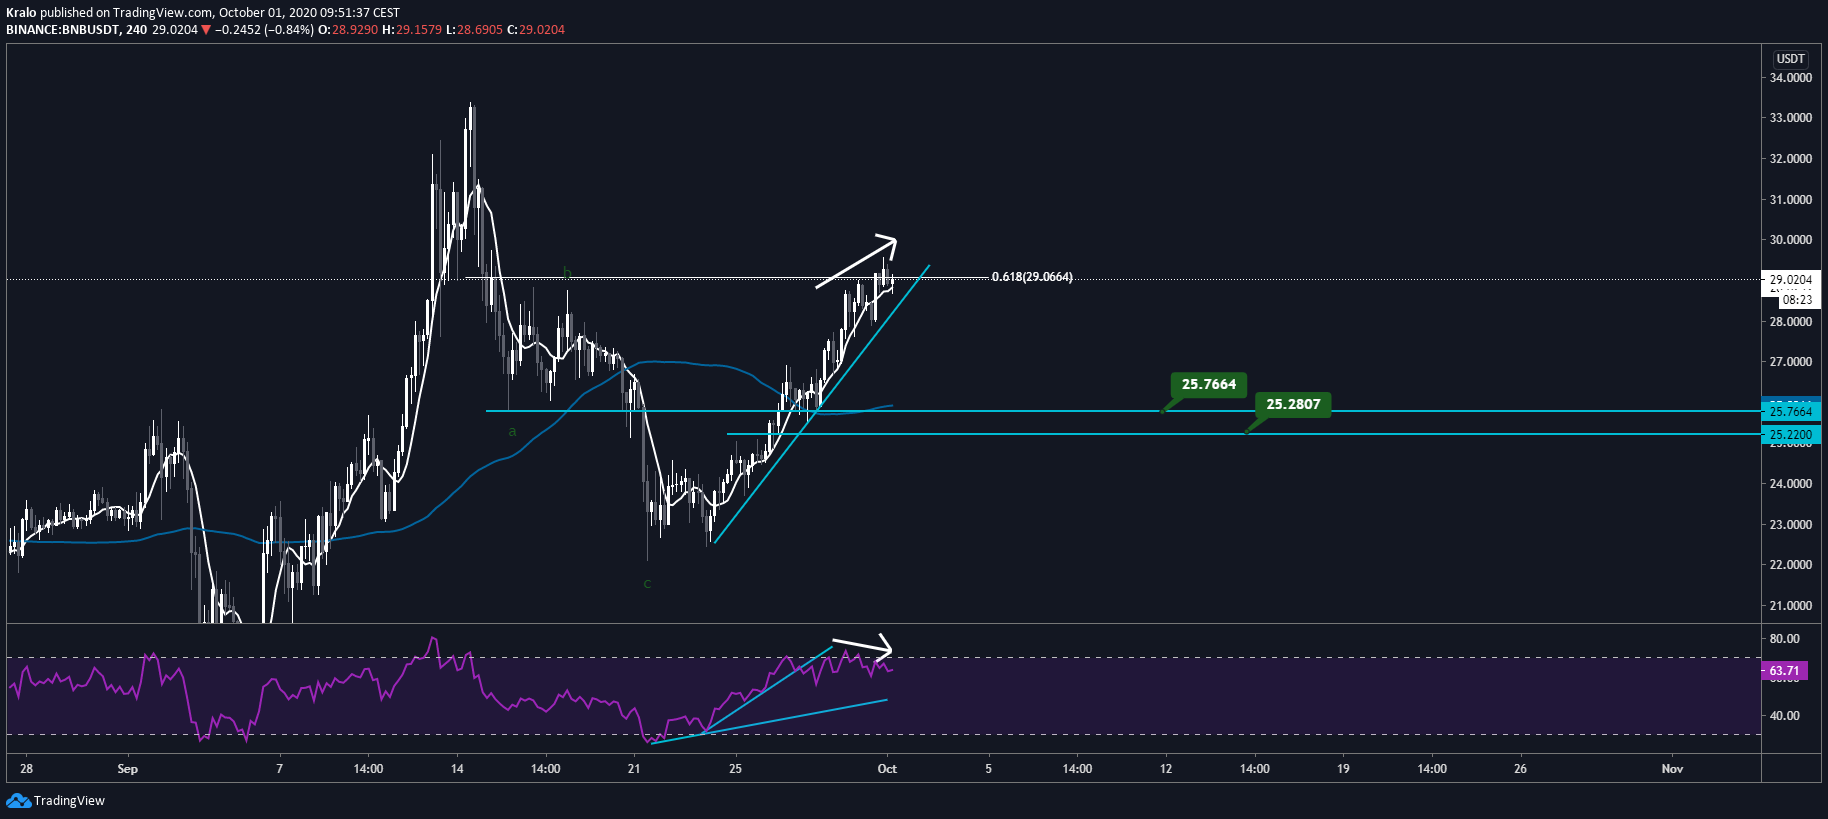Image resolution: width=1828 pixels, height=819 pixels.
Task: Click the 34.0000 price axis label
Action: 1791,78
